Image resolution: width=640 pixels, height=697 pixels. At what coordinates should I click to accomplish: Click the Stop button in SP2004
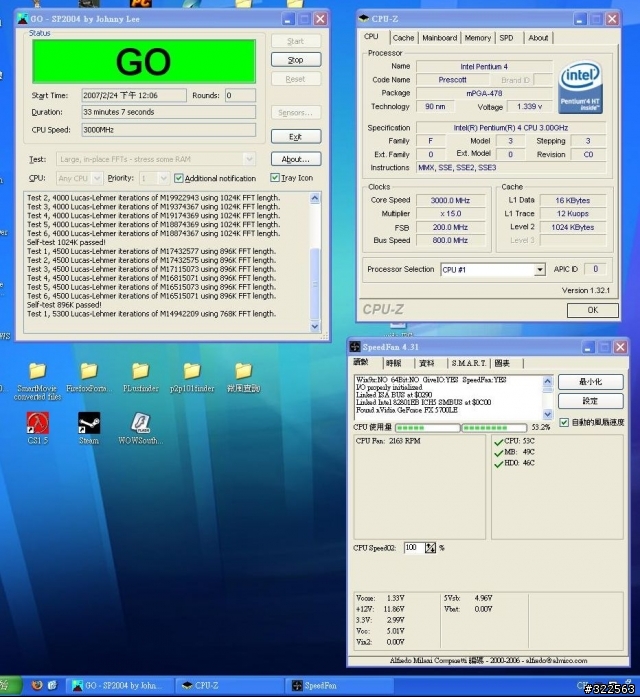296,60
